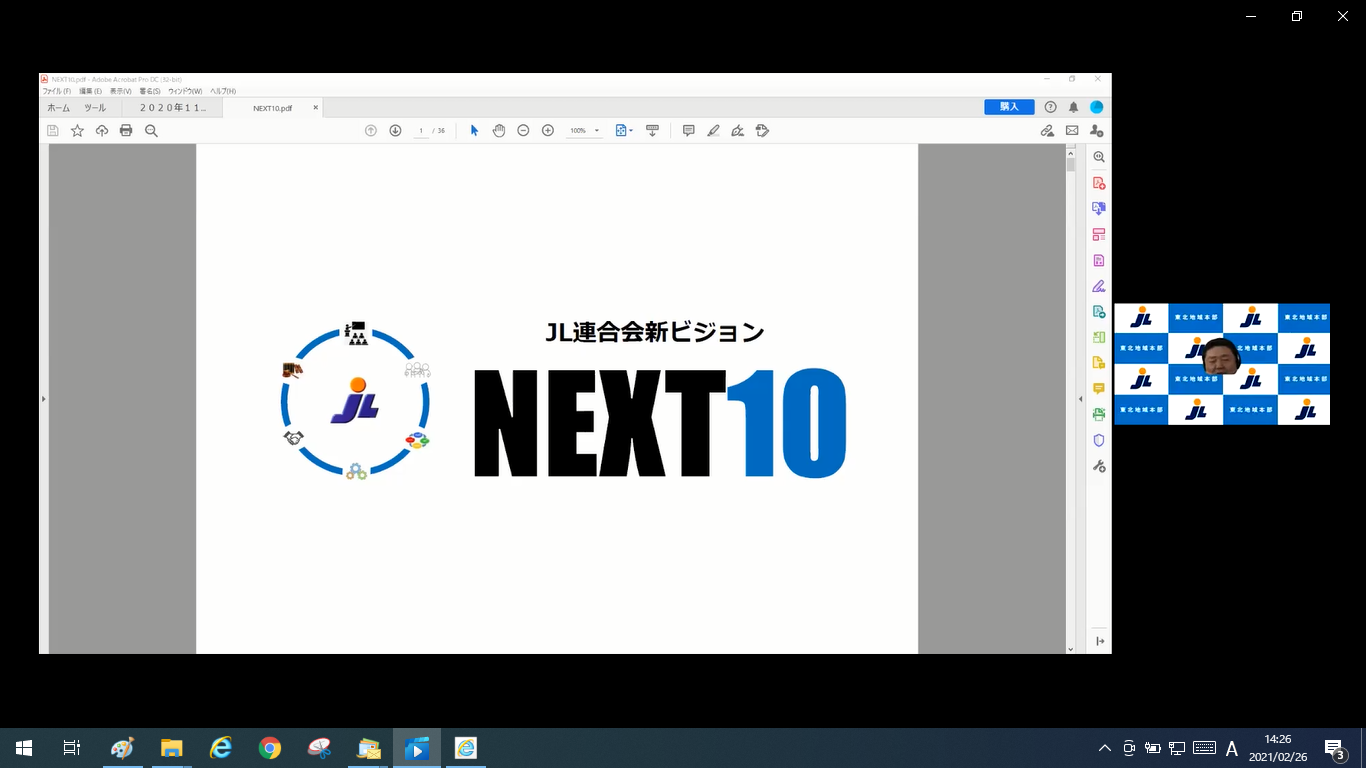Print the document with printer icon

(126, 131)
